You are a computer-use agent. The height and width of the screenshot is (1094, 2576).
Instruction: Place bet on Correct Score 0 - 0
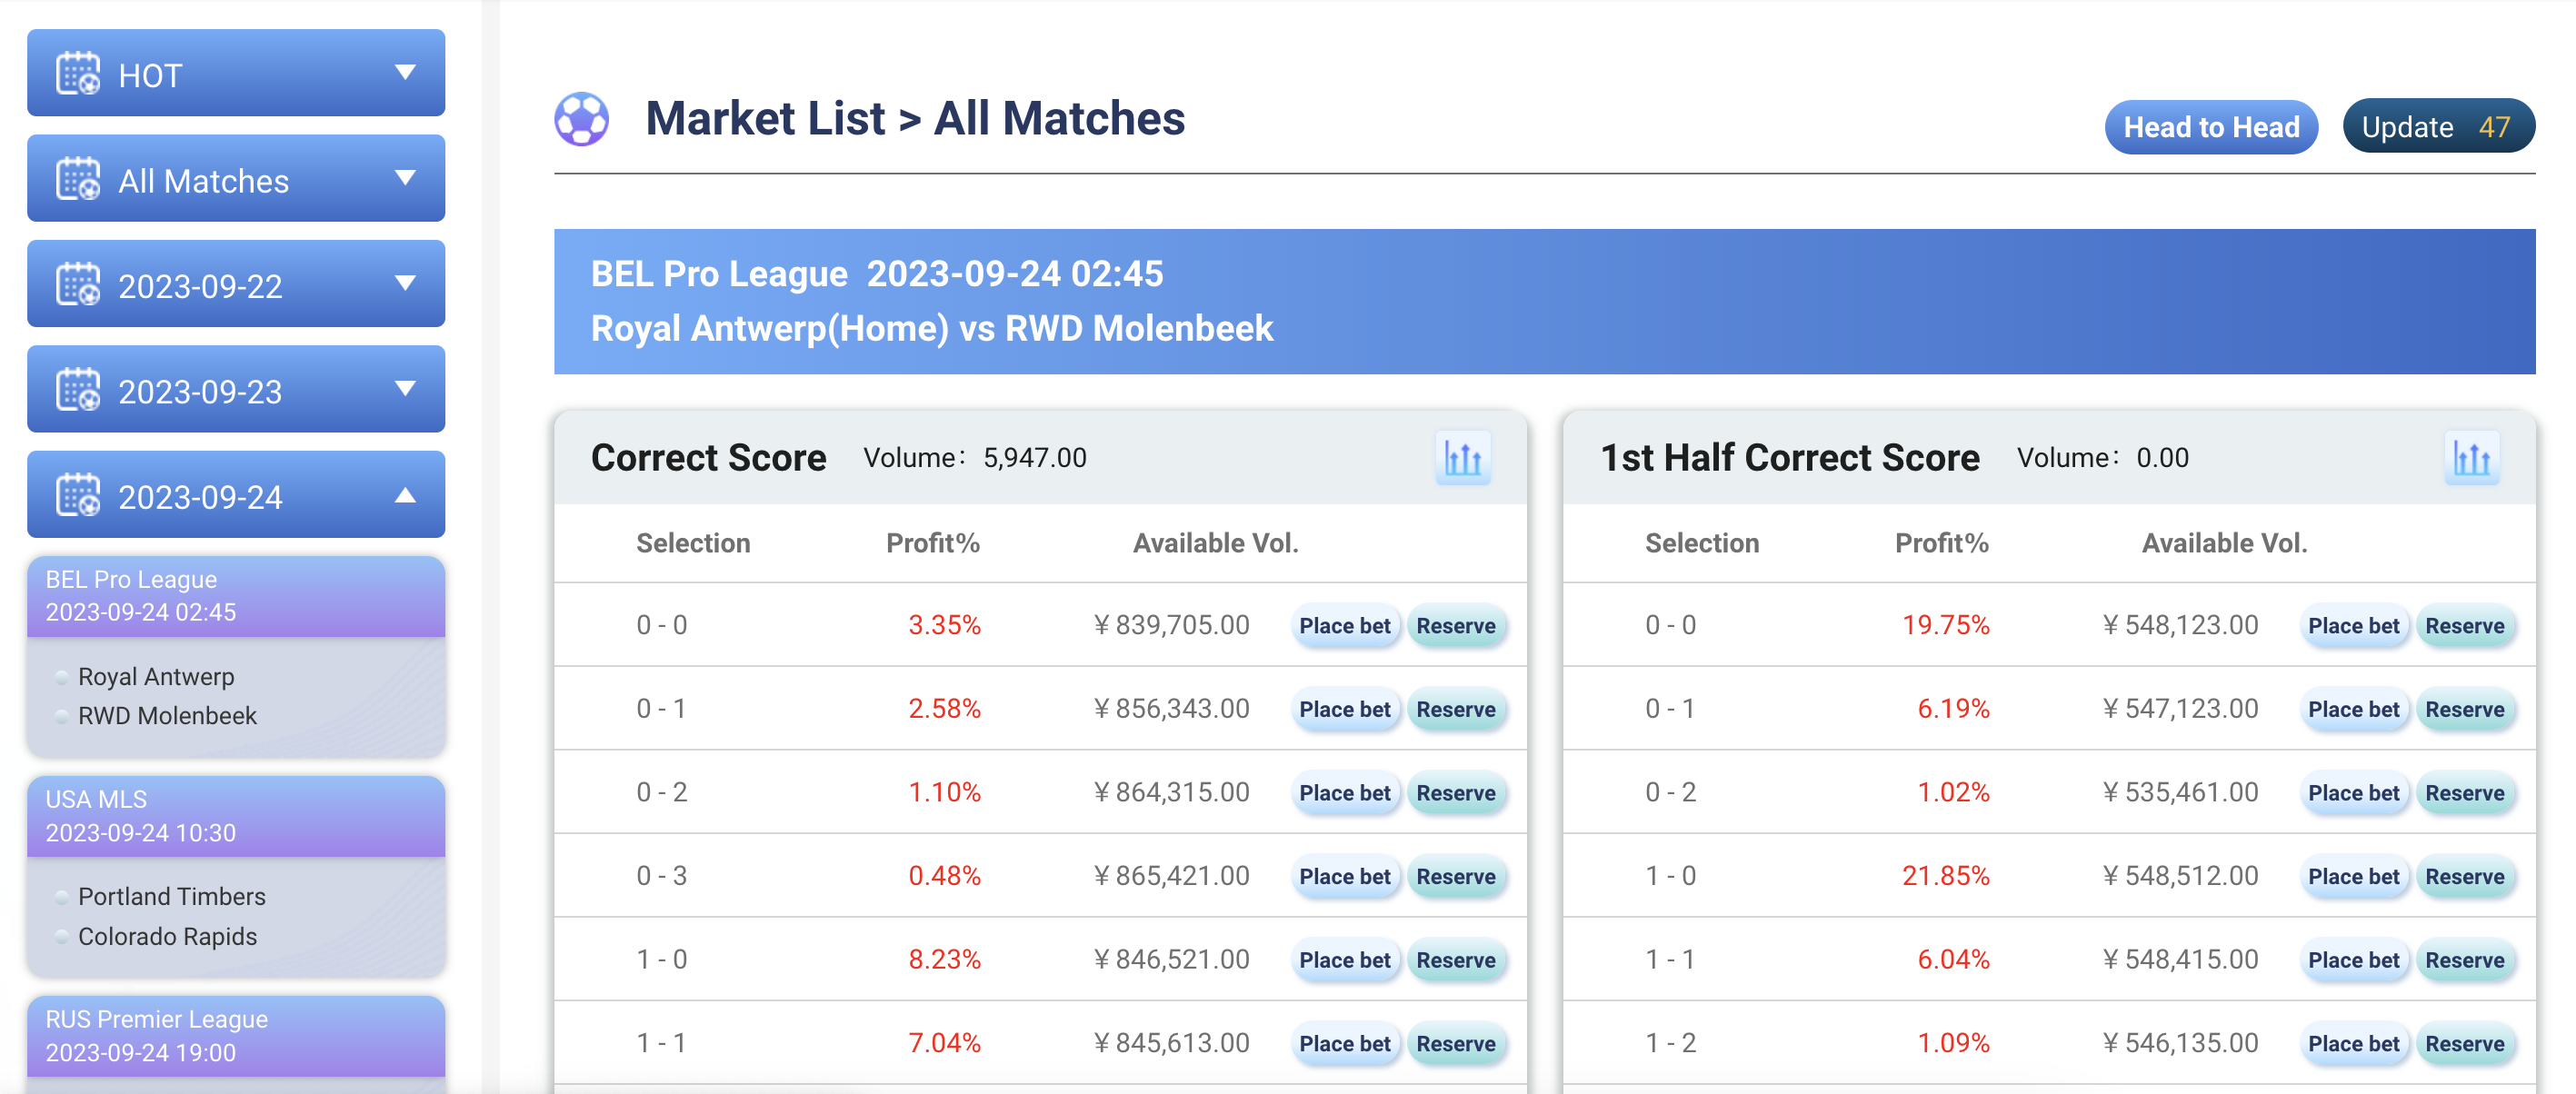pos(1345,626)
